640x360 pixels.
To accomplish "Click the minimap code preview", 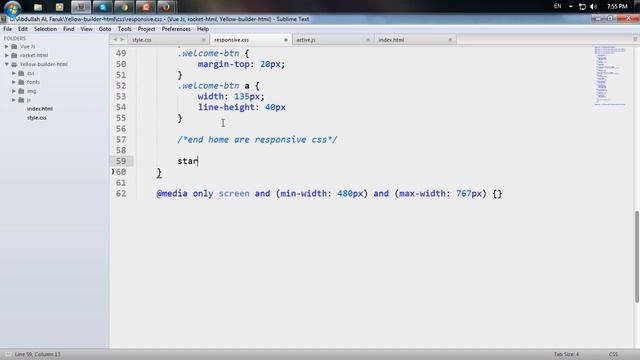I will [610, 76].
